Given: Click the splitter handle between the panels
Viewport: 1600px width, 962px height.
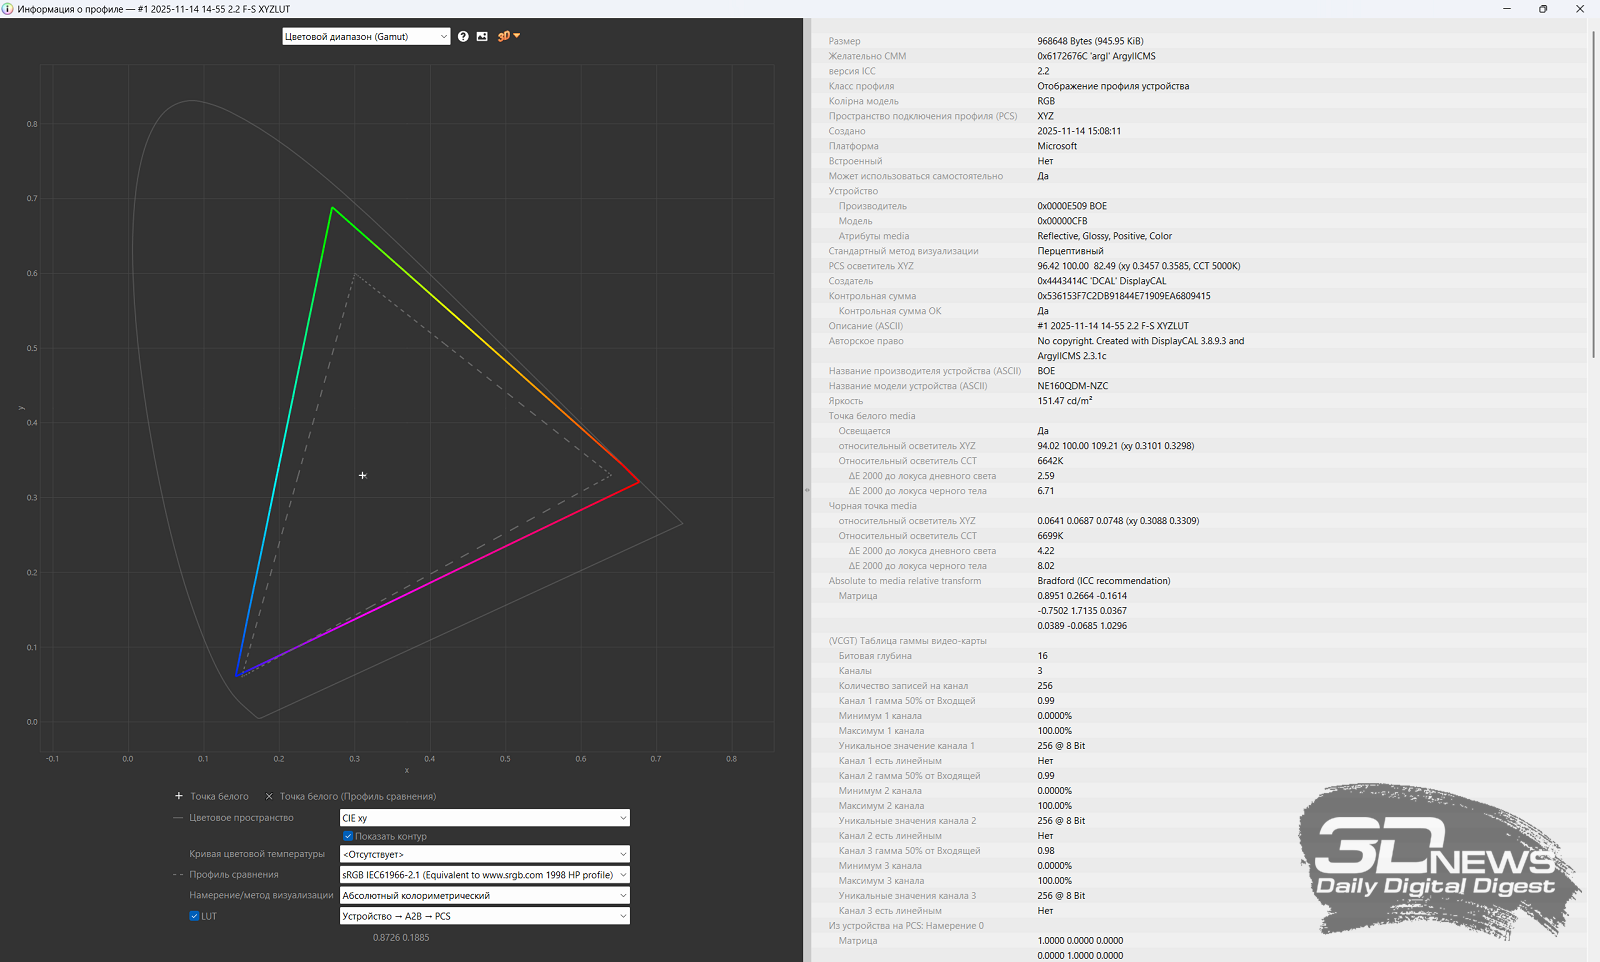Looking at the screenshot, I should [x=806, y=490].
